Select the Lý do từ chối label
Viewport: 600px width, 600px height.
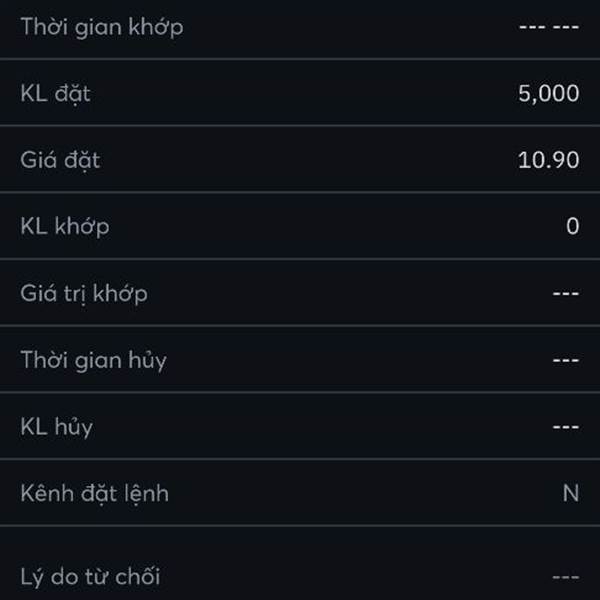pos(90,577)
